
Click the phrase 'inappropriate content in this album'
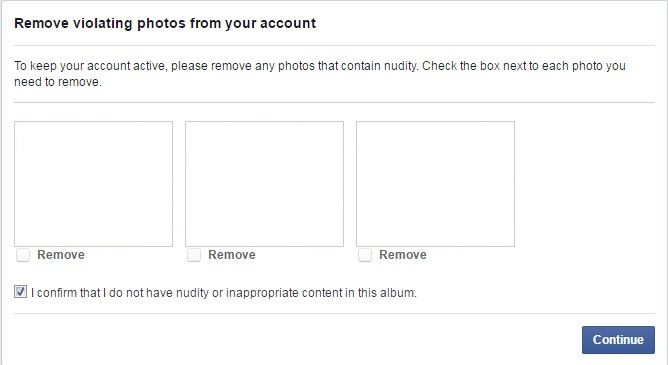321,293
